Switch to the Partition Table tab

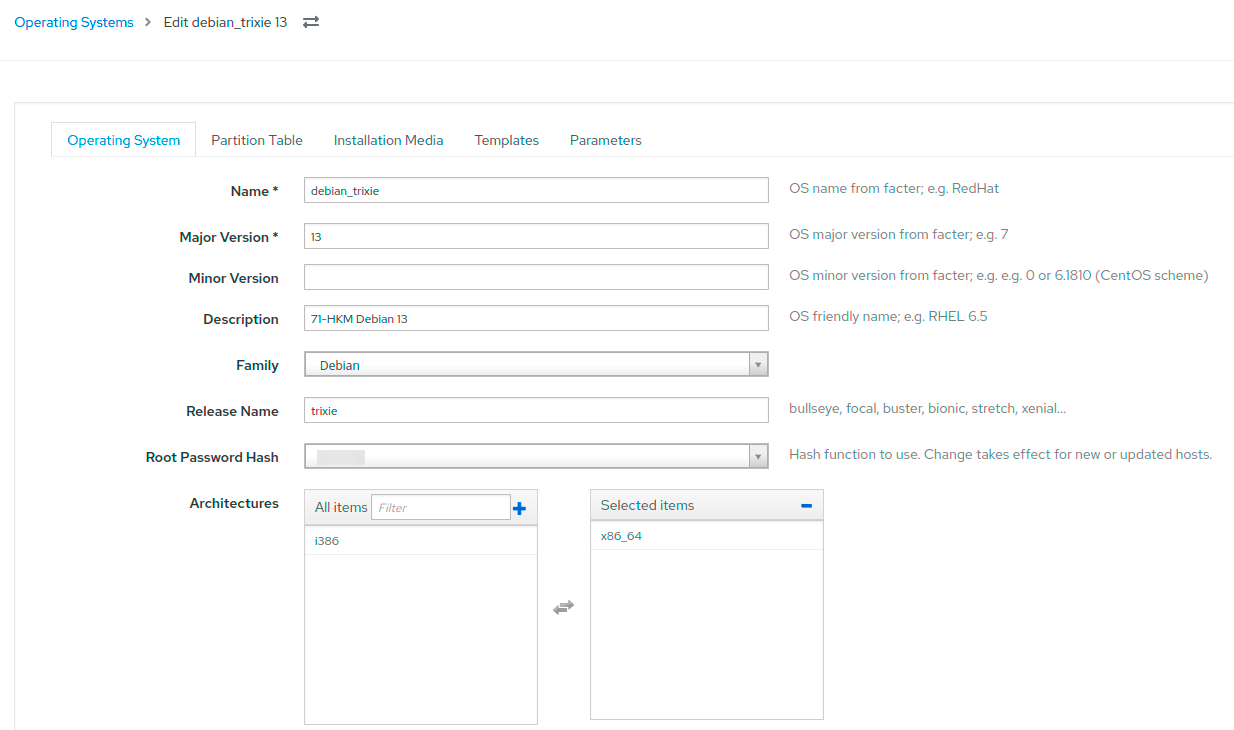coord(256,140)
